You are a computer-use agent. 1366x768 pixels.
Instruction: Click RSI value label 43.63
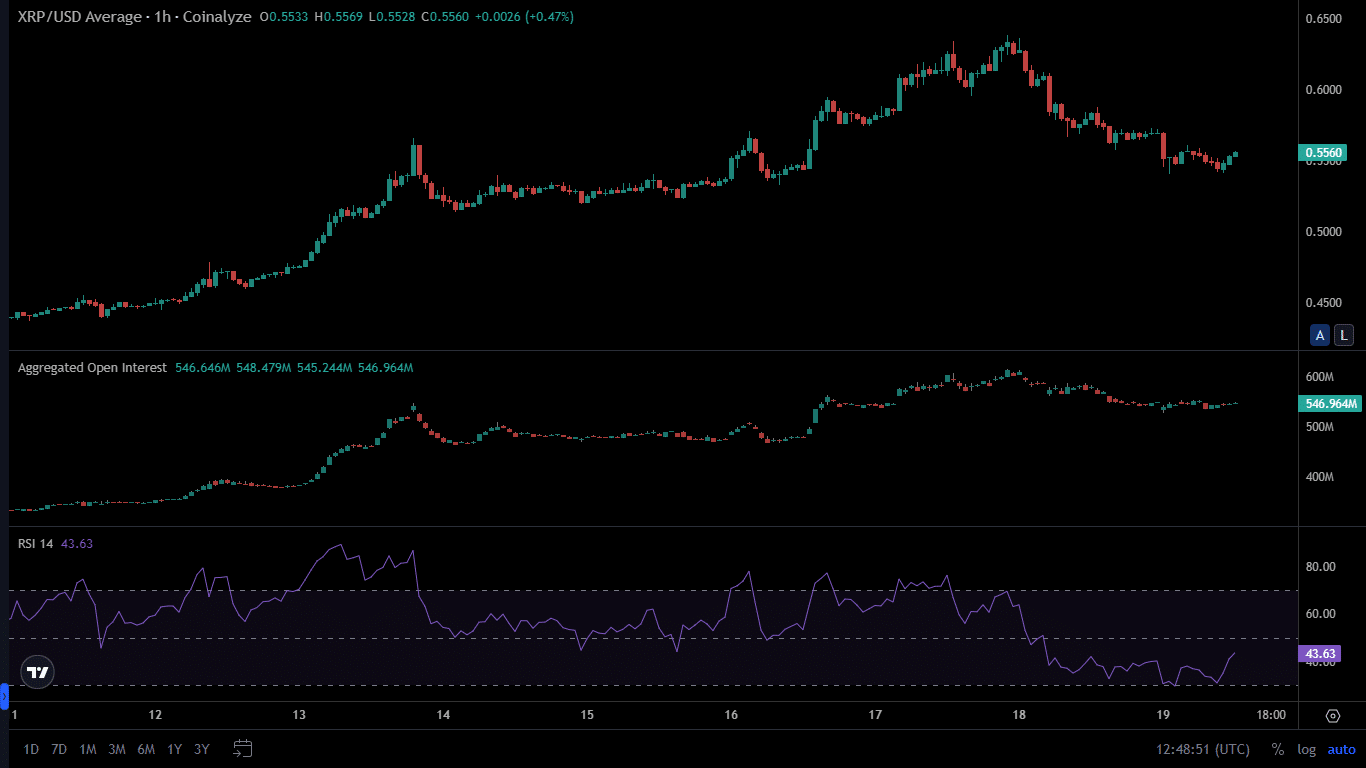[1319, 654]
